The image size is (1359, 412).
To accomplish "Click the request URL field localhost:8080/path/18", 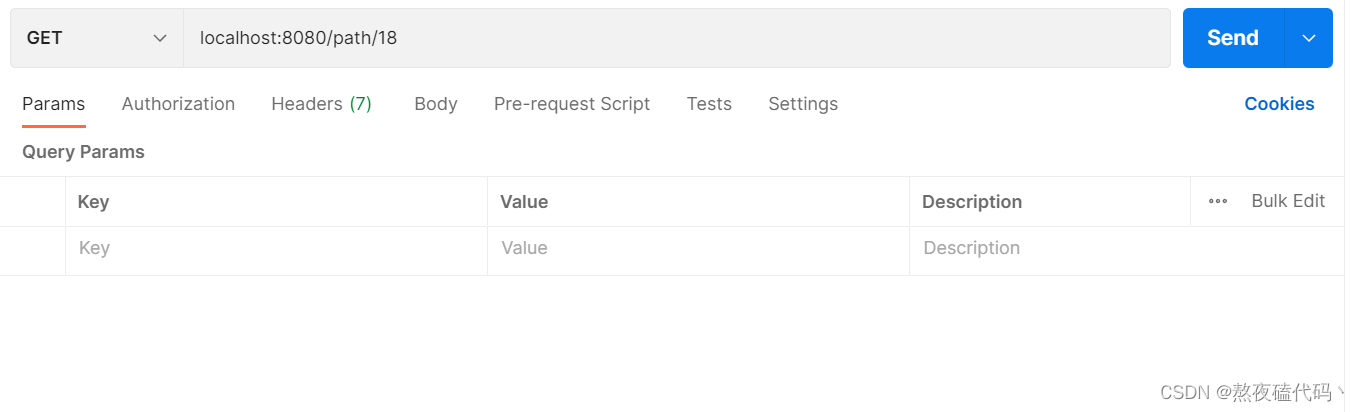I will [x=676, y=38].
